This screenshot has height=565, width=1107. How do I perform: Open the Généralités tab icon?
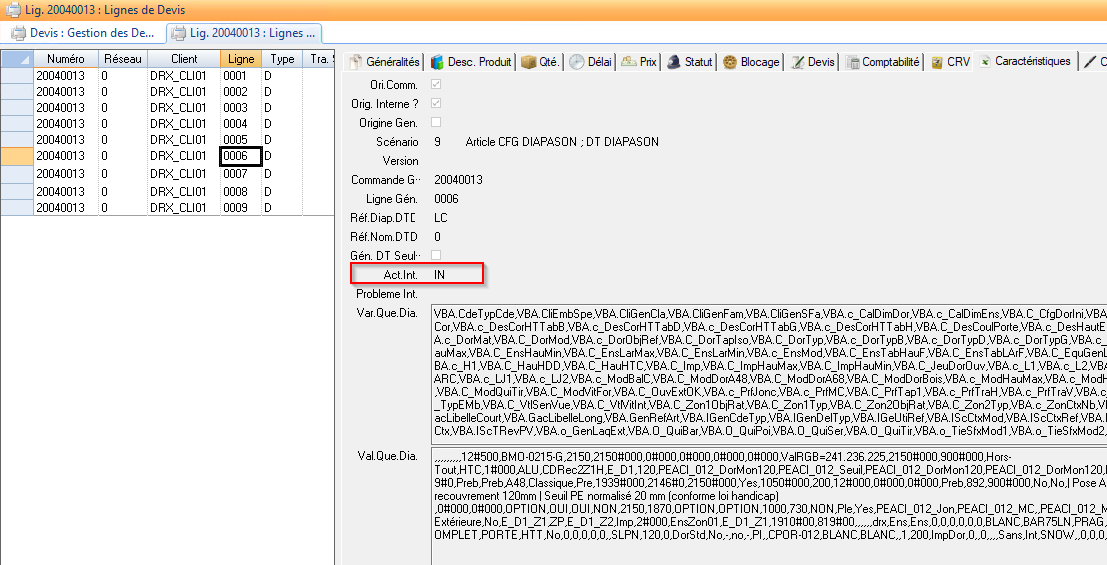[355, 62]
